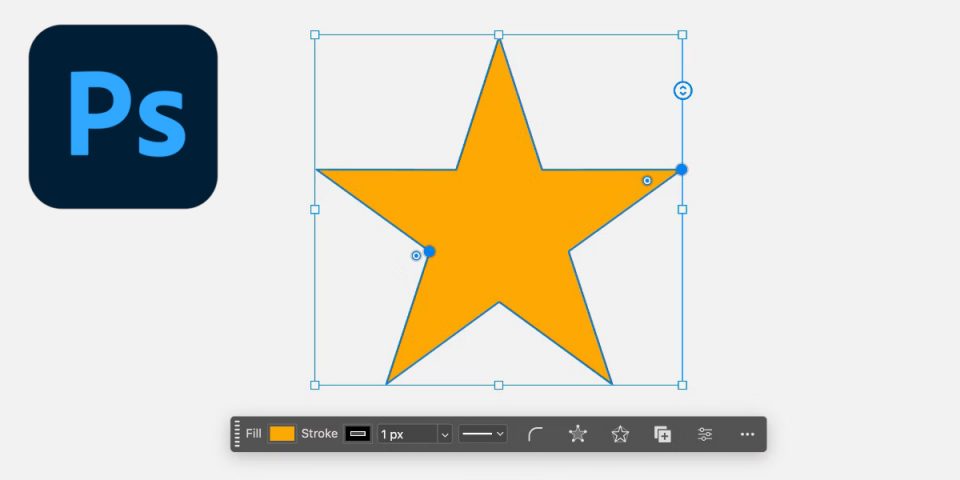Expand the stroke width dropdown arrow
Viewport: 960px width, 480px height.
(445, 434)
